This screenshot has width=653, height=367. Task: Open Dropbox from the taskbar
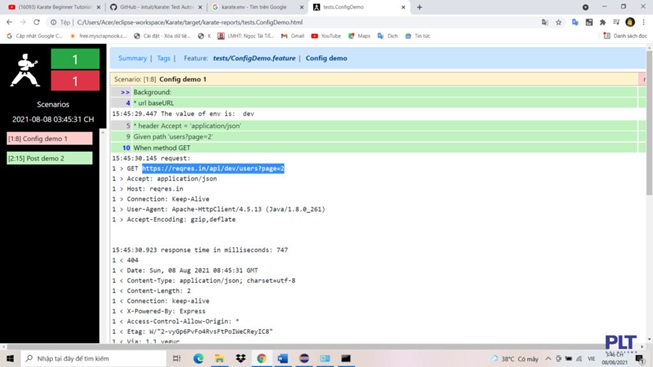point(241,358)
